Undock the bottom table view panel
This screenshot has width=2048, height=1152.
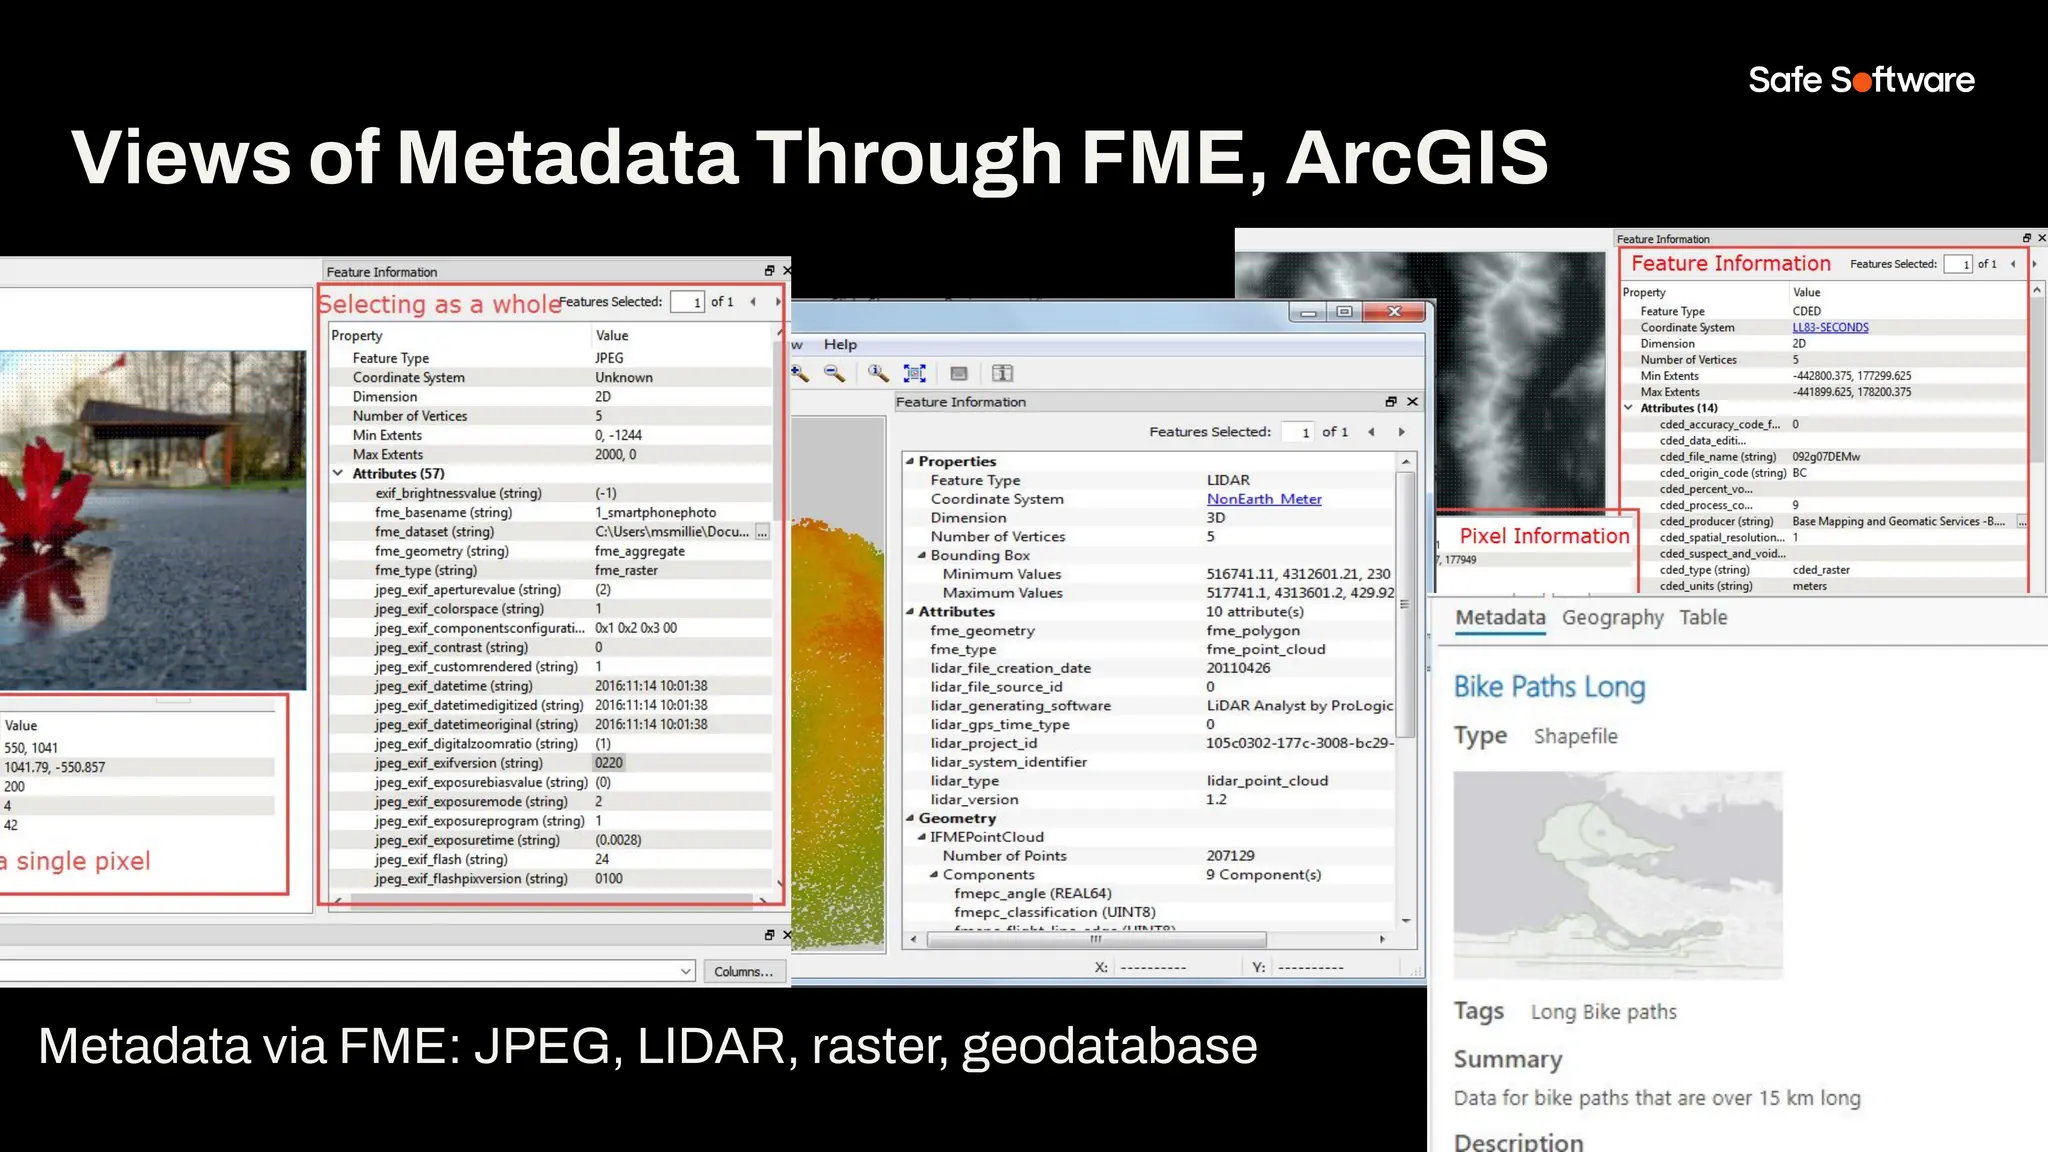tap(769, 935)
